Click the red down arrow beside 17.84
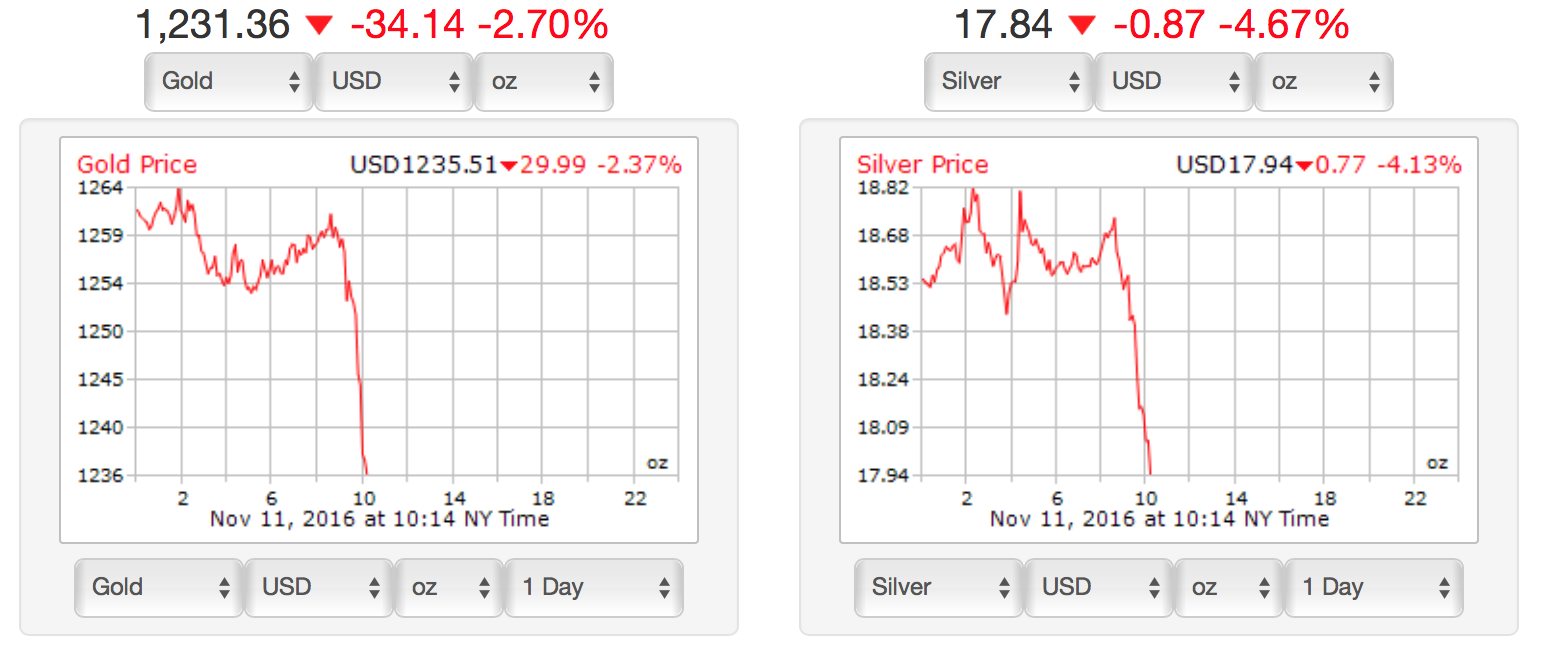 click(x=1082, y=26)
